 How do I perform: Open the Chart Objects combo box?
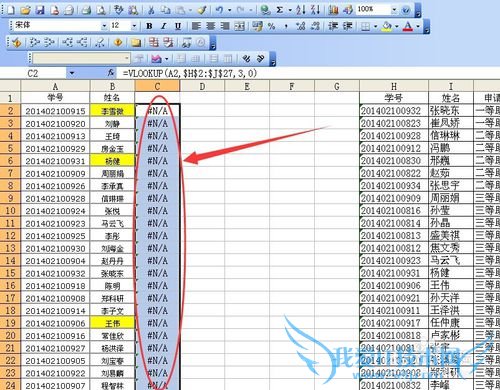81,59
